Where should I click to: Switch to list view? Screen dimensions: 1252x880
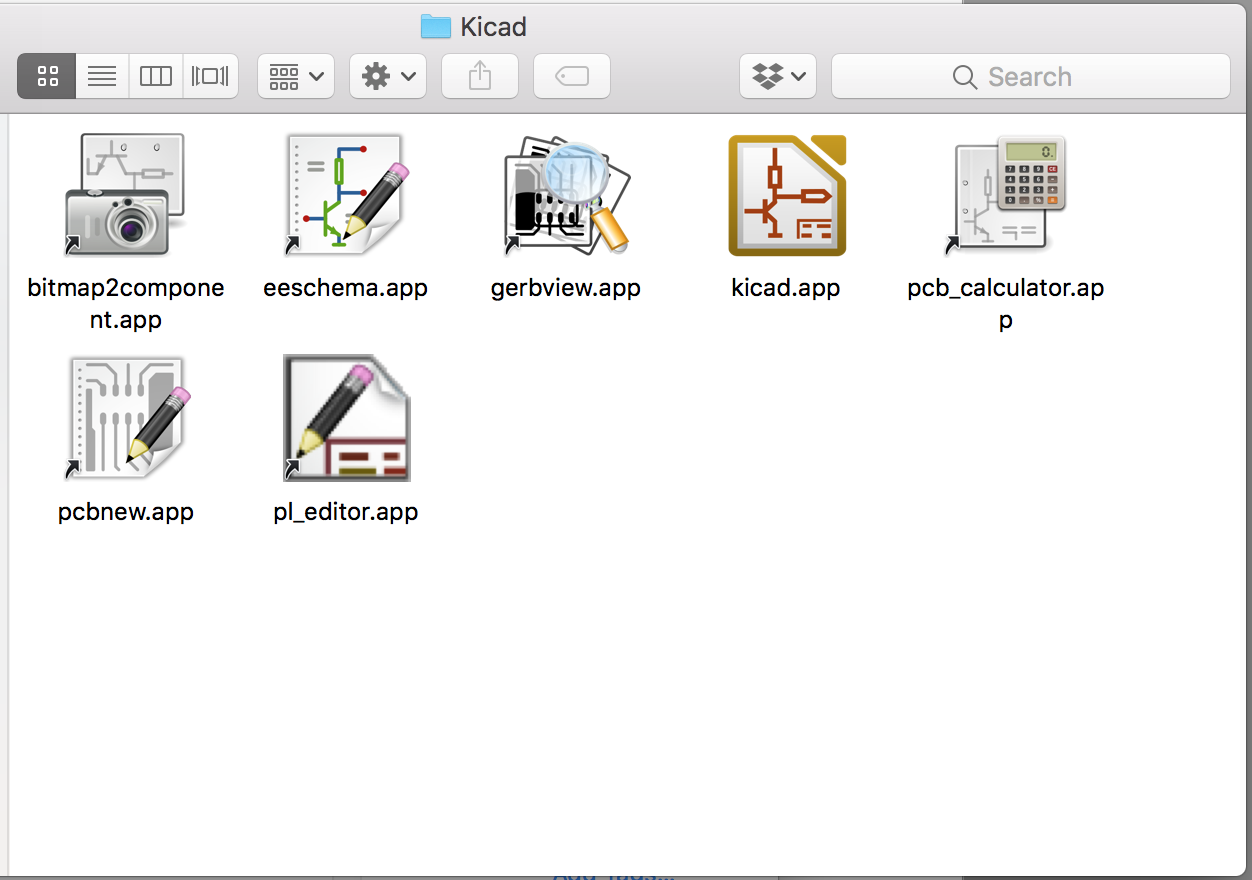pyautogui.click(x=102, y=76)
